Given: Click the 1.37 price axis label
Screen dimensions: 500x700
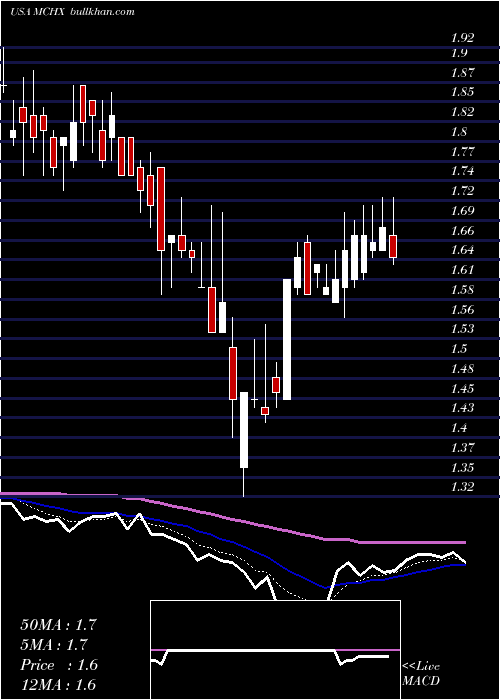Looking at the screenshot, I should [462, 447].
